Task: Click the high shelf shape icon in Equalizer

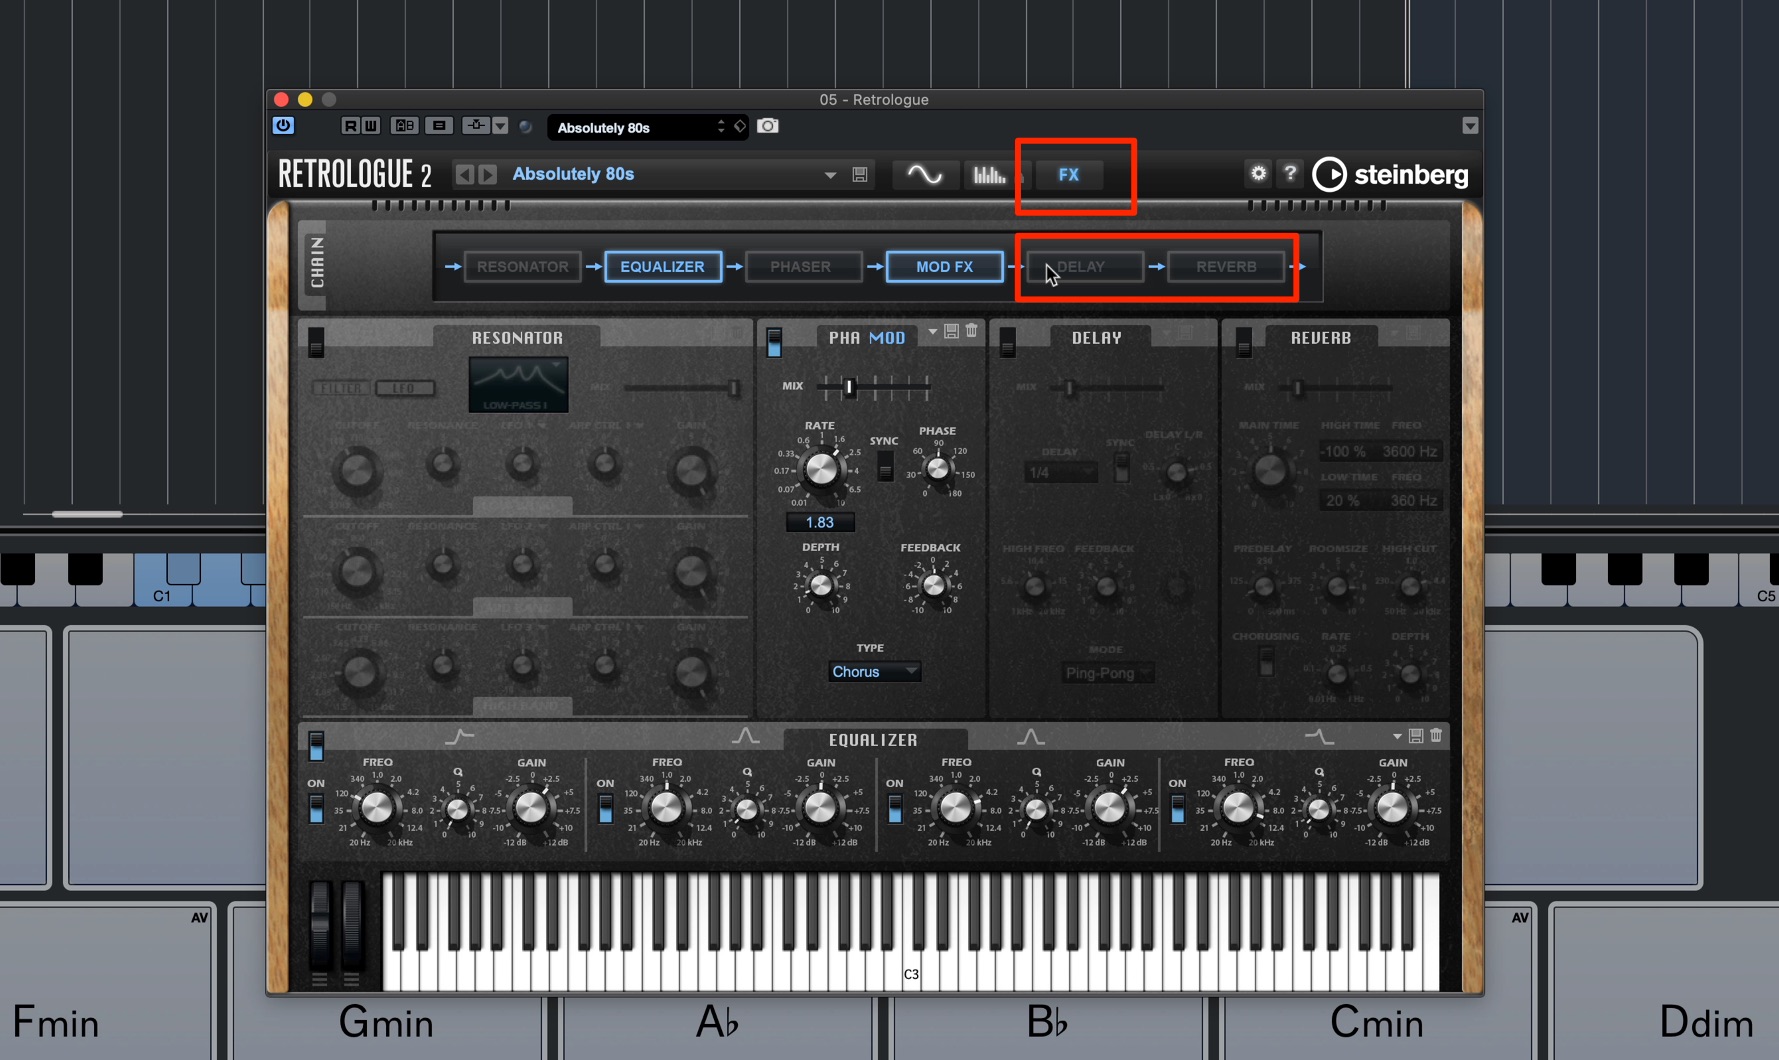Action: pyautogui.click(x=1319, y=737)
